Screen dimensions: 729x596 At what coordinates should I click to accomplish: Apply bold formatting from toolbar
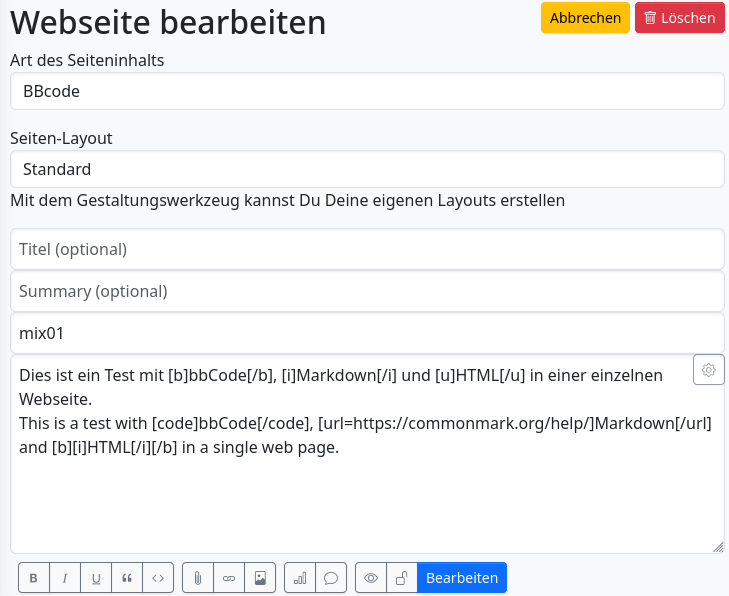[34, 578]
